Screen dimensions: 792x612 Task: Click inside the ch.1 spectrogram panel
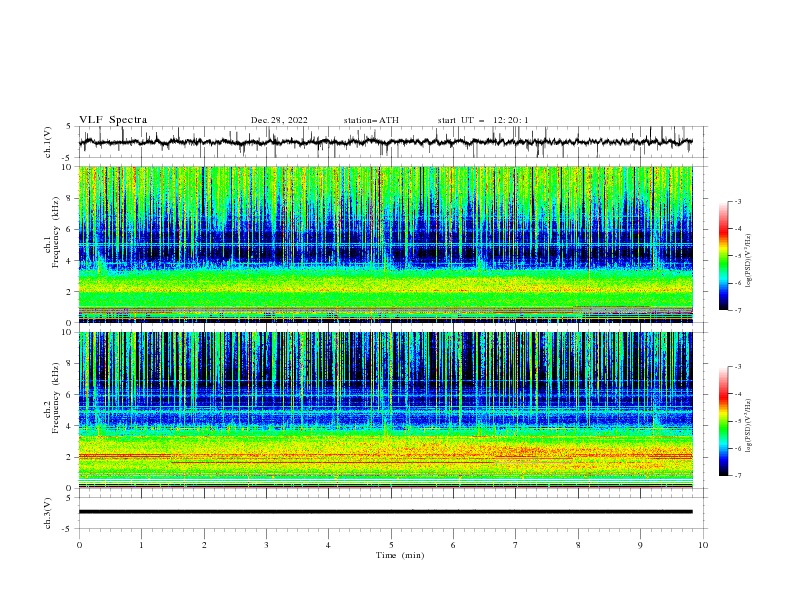click(385, 244)
